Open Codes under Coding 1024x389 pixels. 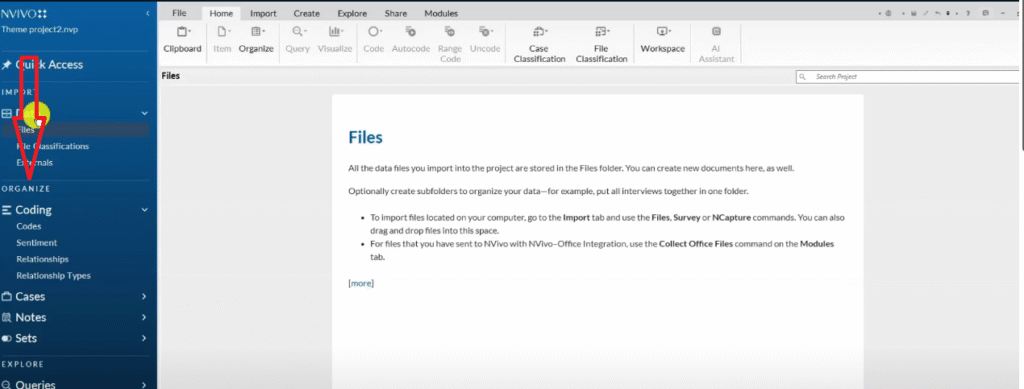pos(29,226)
